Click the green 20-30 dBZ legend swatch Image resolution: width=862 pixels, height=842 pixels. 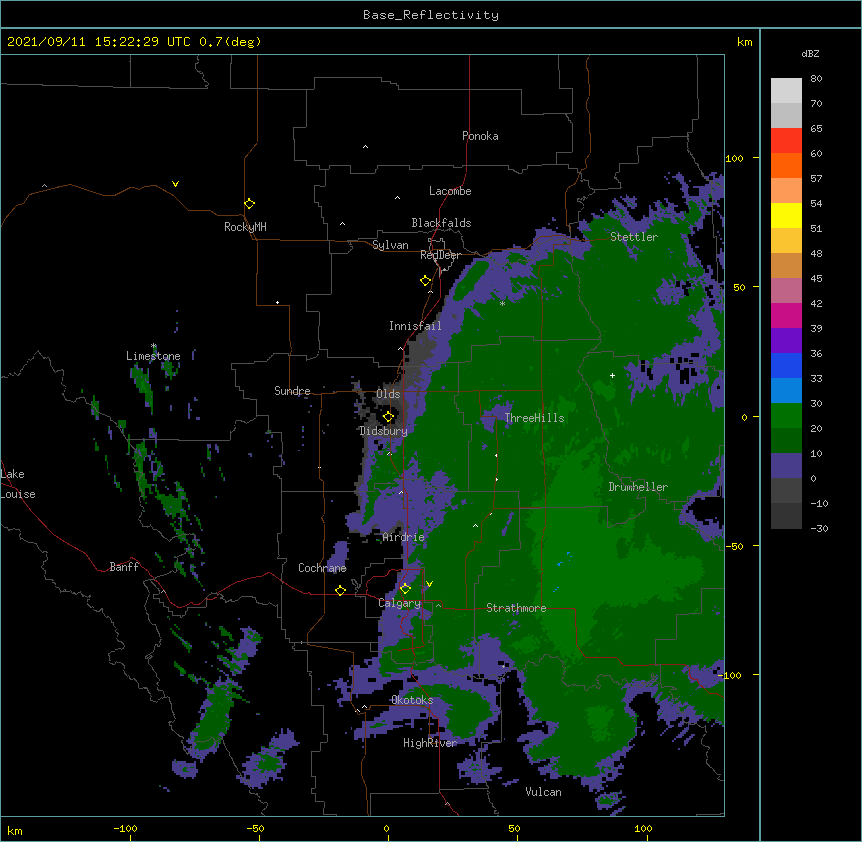tap(786, 416)
